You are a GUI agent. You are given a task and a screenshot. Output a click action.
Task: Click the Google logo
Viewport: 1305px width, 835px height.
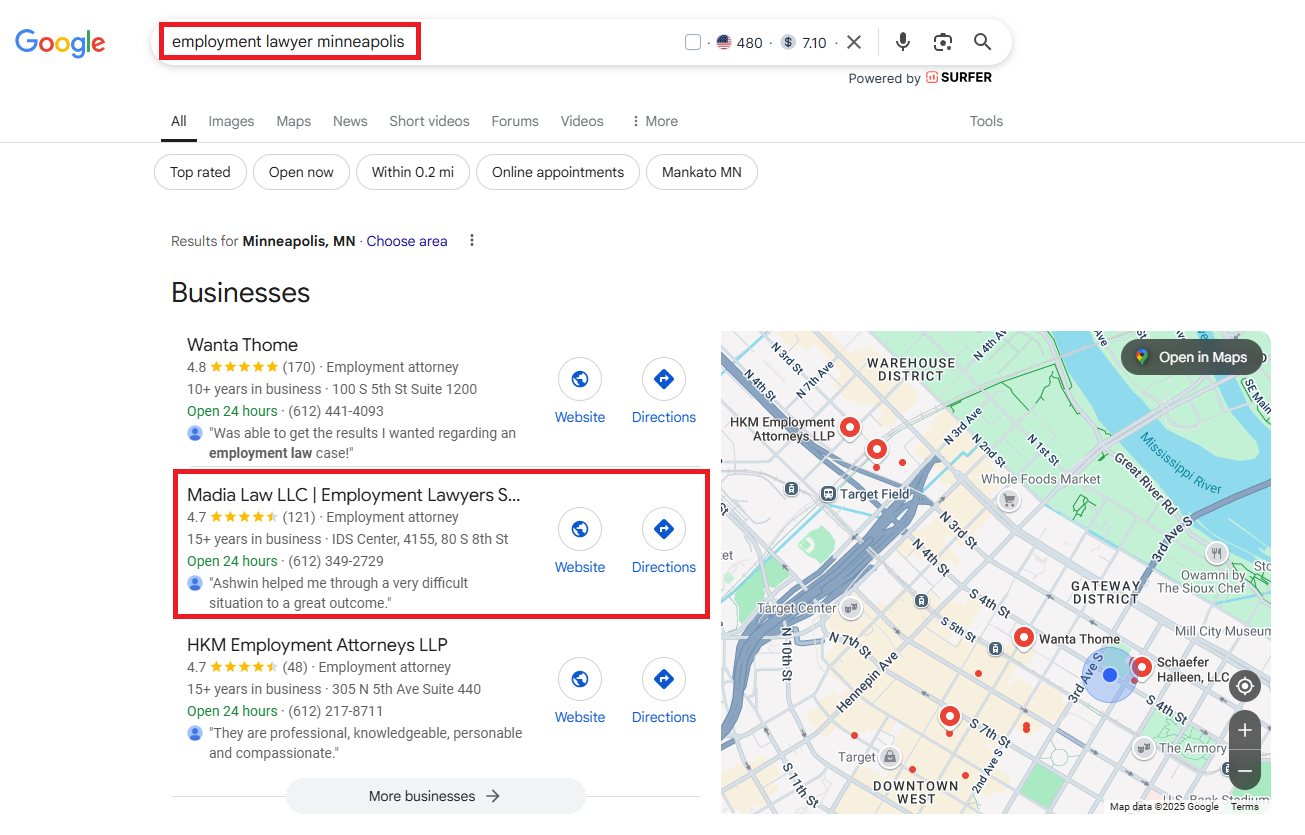coord(60,42)
